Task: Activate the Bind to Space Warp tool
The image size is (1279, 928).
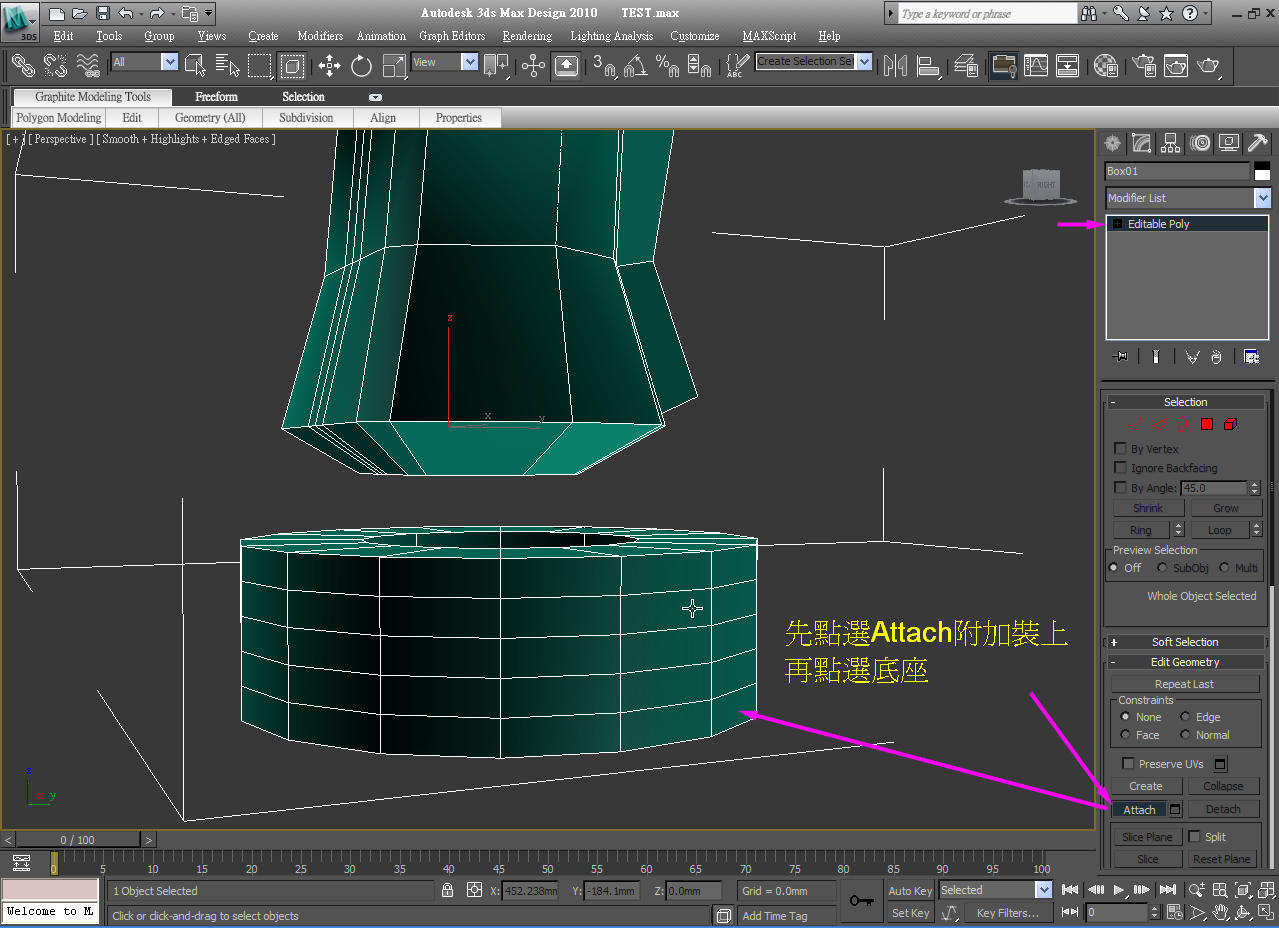Action: [88, 66]
